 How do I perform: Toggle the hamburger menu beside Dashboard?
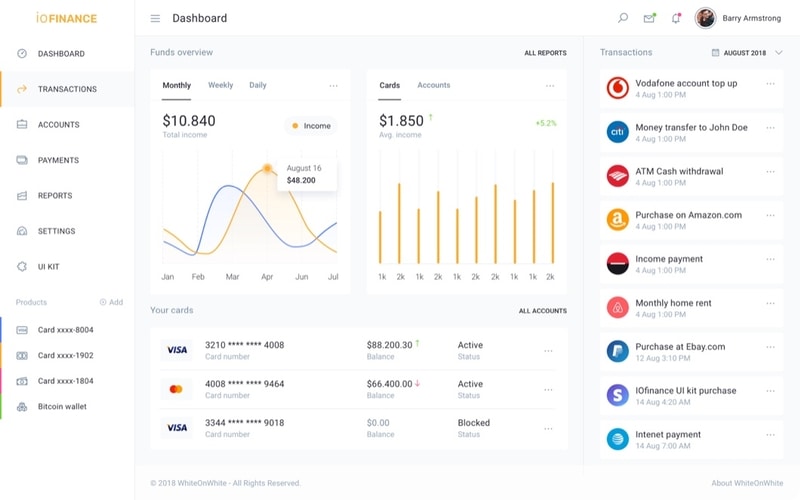click(155, 18)
